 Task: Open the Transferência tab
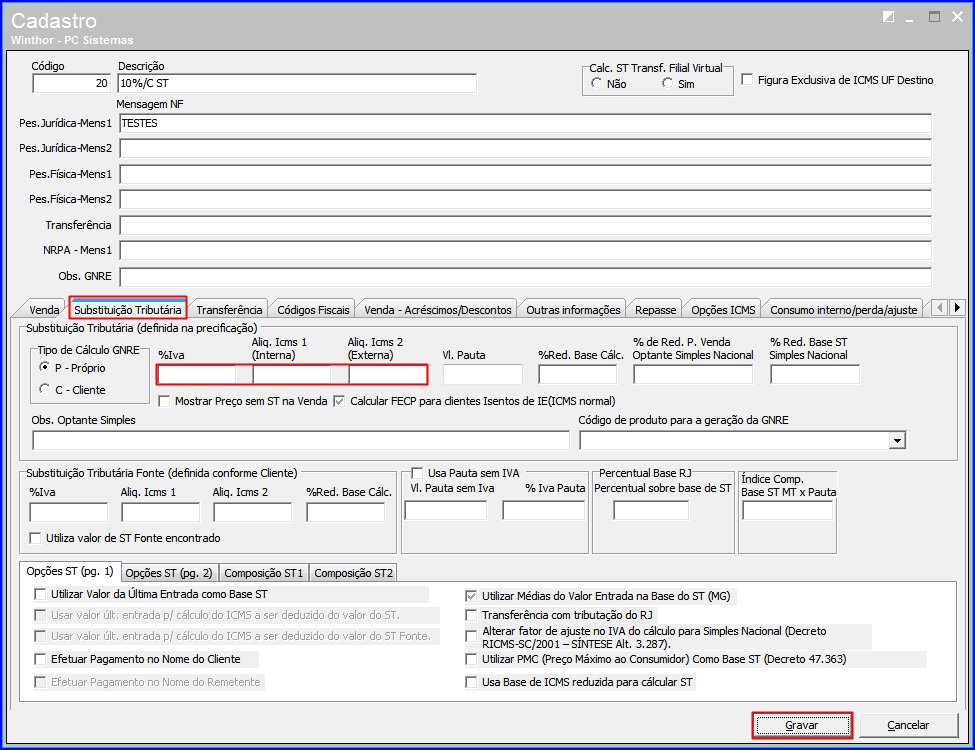tap(229, 310)
